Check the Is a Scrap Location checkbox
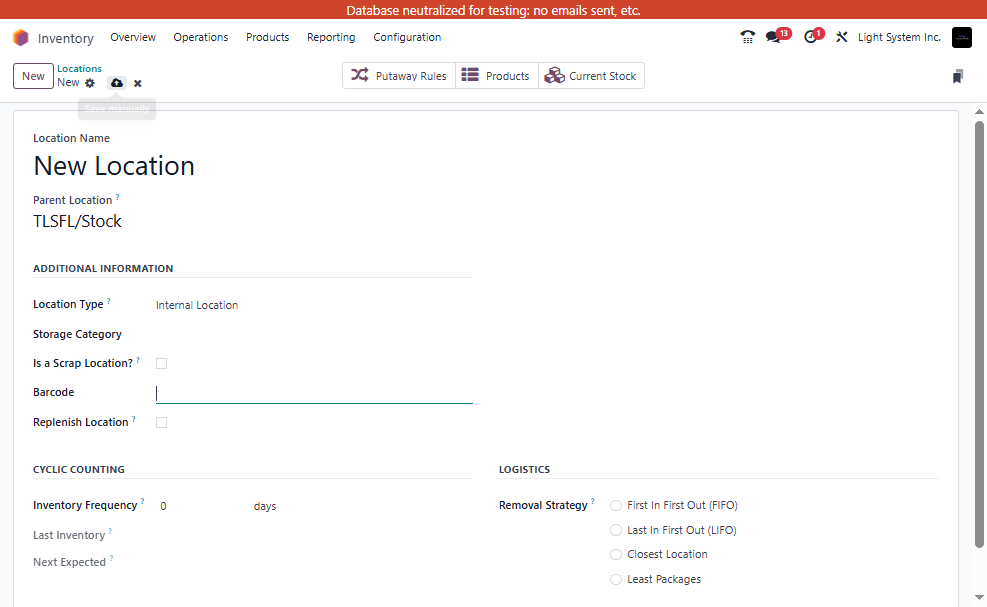 tap(162, 363)
